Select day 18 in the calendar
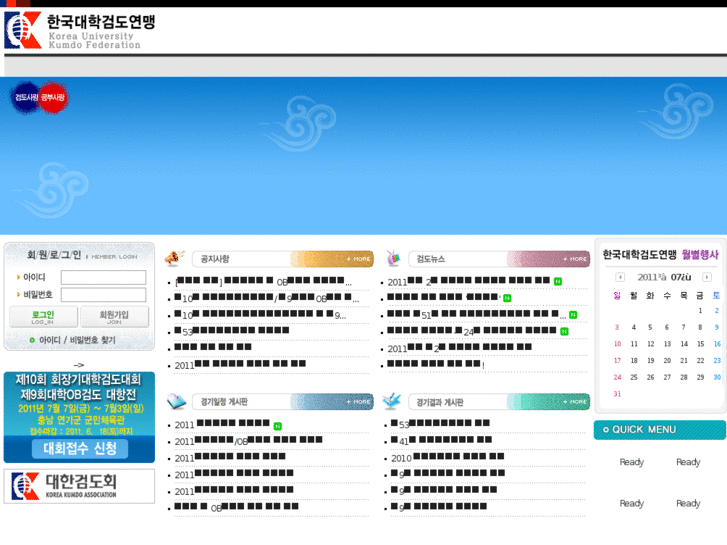 [x=634, y=360]
